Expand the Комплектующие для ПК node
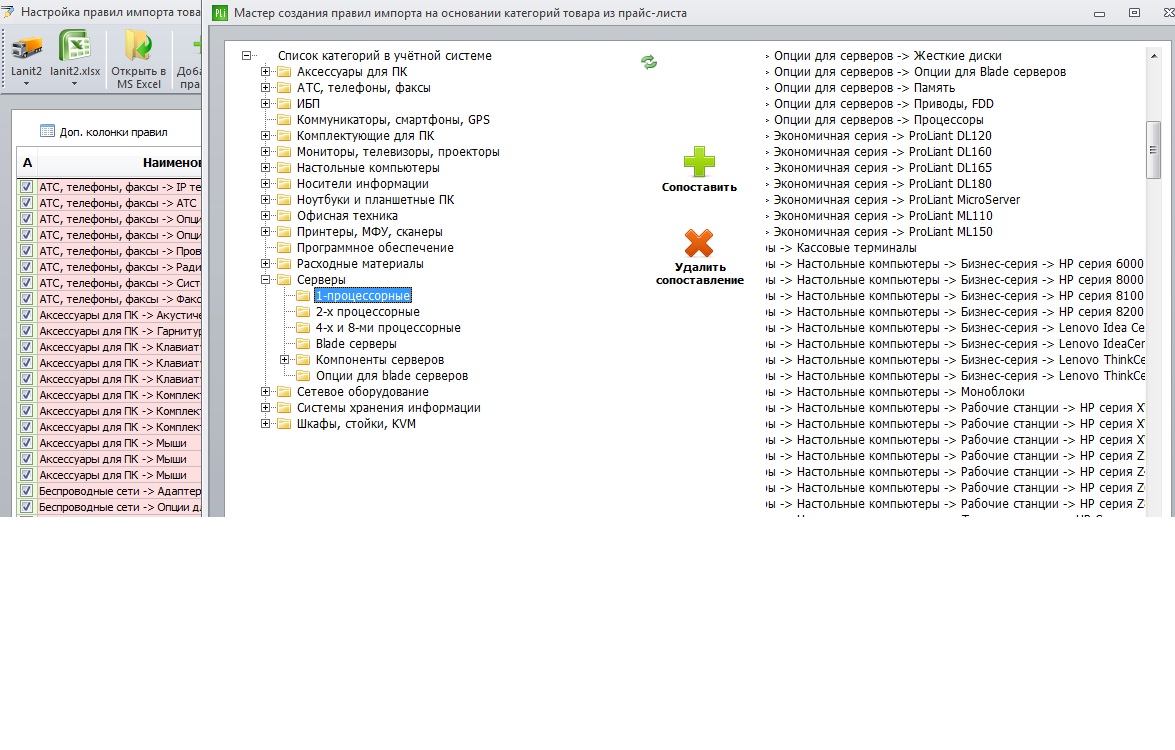This screenshot has width=1175, height=750. pyautogui.click(x=265, y=136)
